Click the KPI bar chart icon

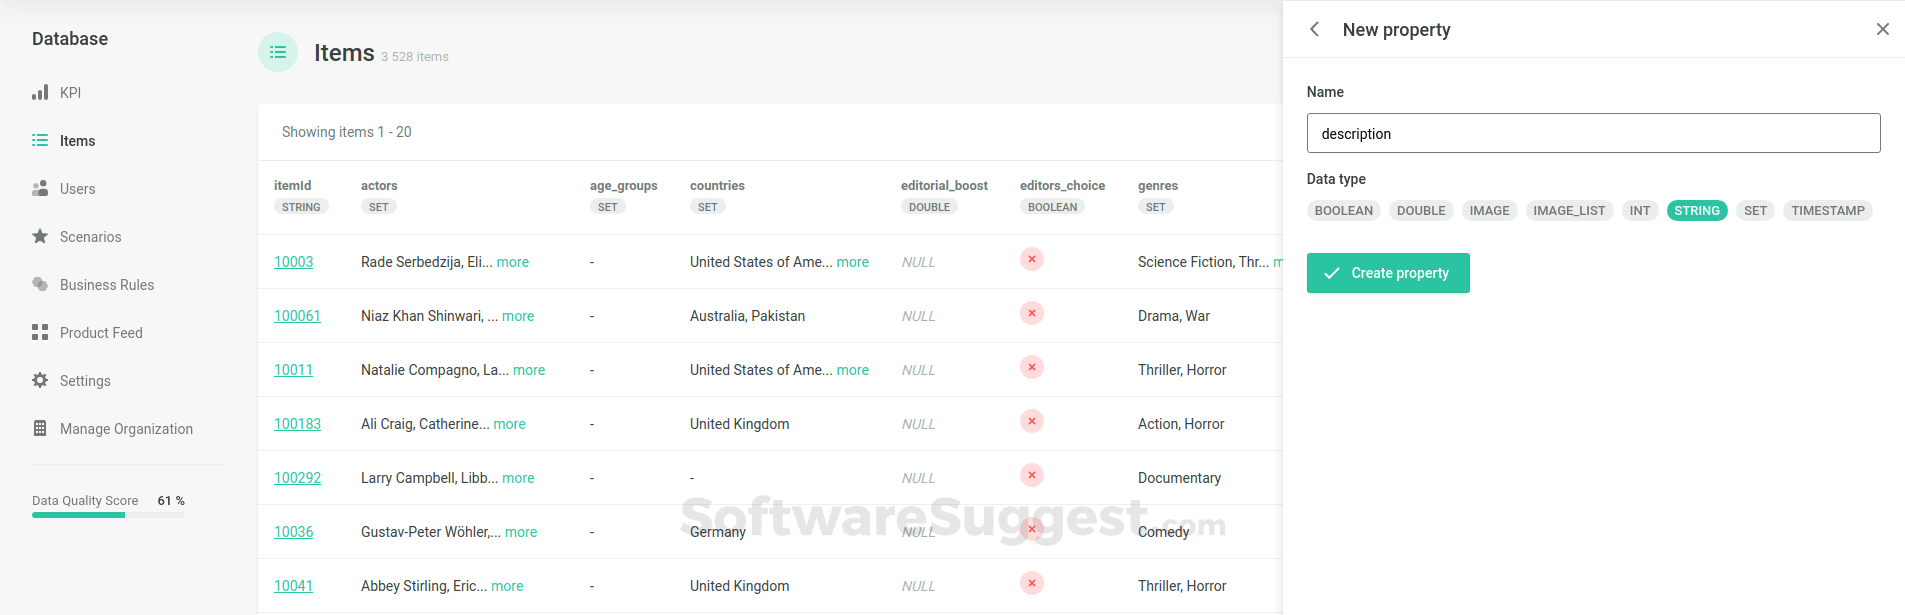pyautogui.click(x=40, y=93)
